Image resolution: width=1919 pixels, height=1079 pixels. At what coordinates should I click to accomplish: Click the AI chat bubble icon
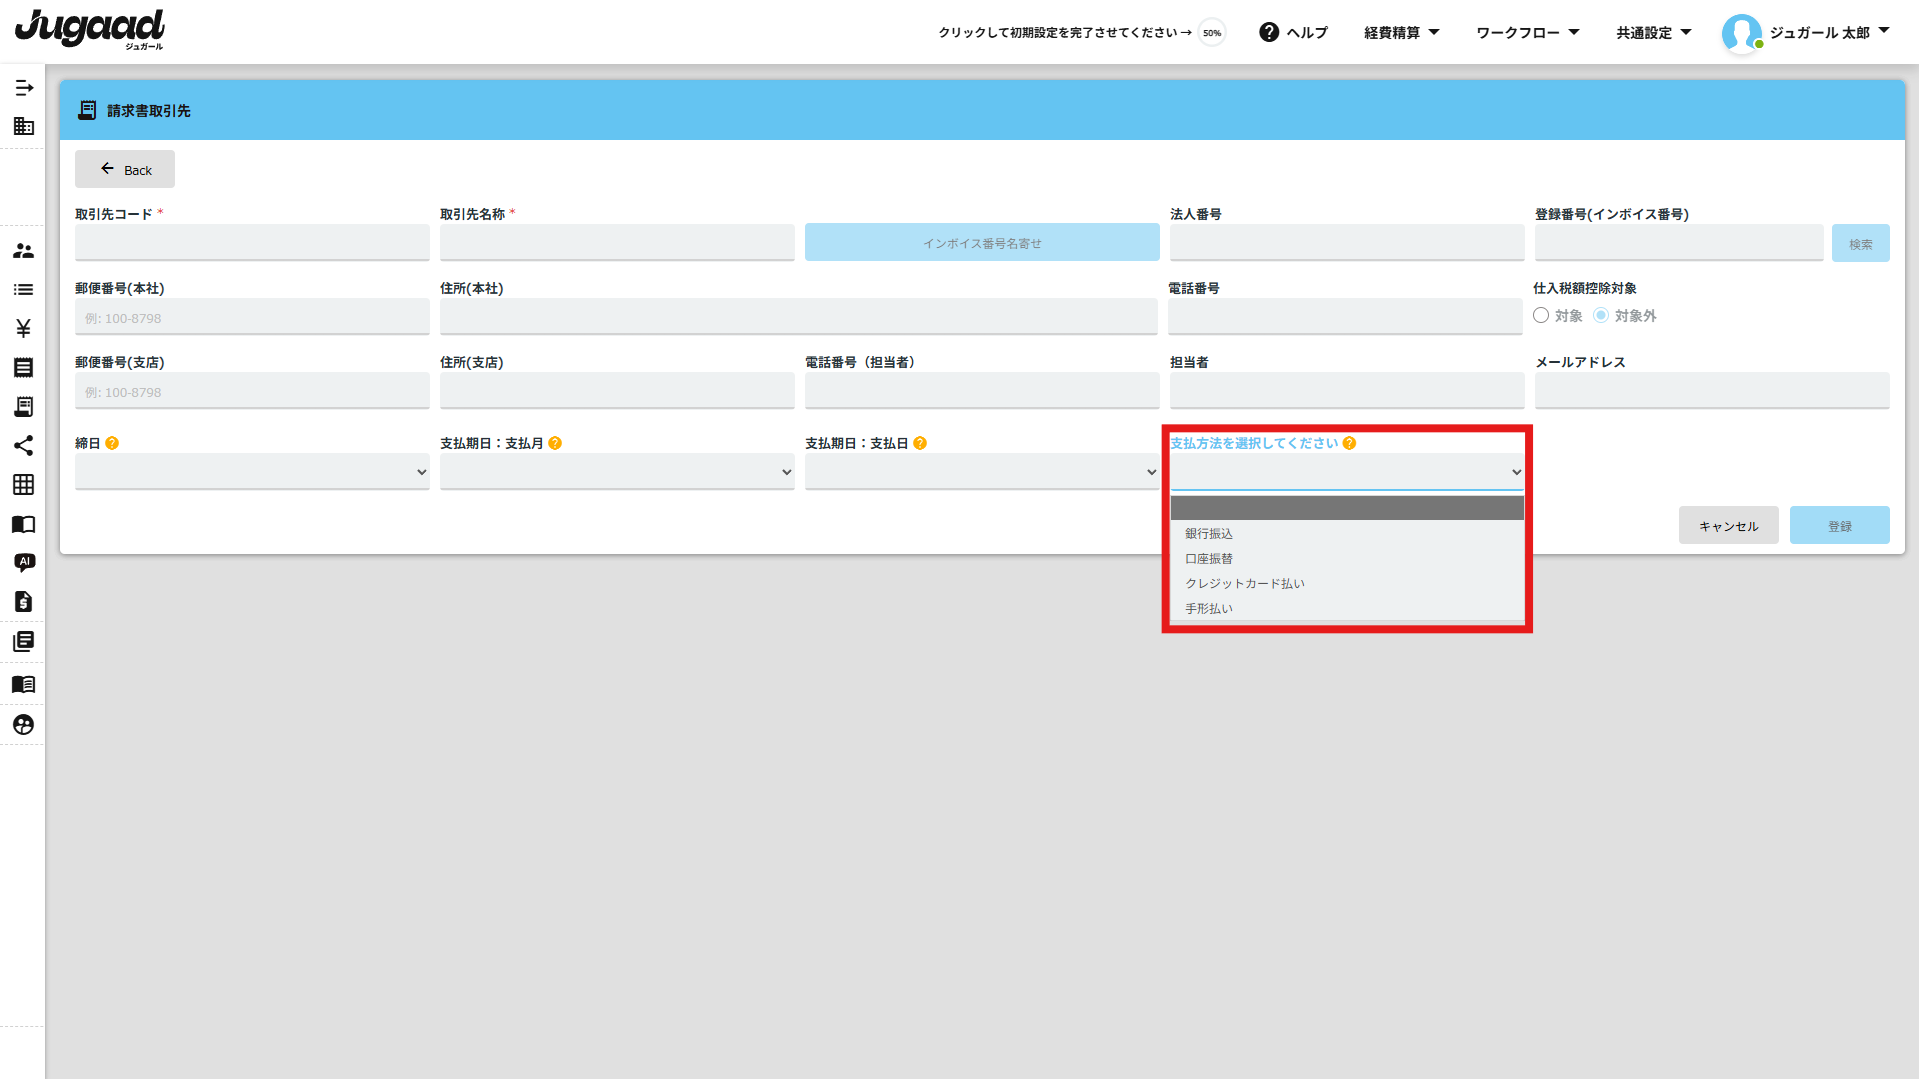[x=24, y=562]
